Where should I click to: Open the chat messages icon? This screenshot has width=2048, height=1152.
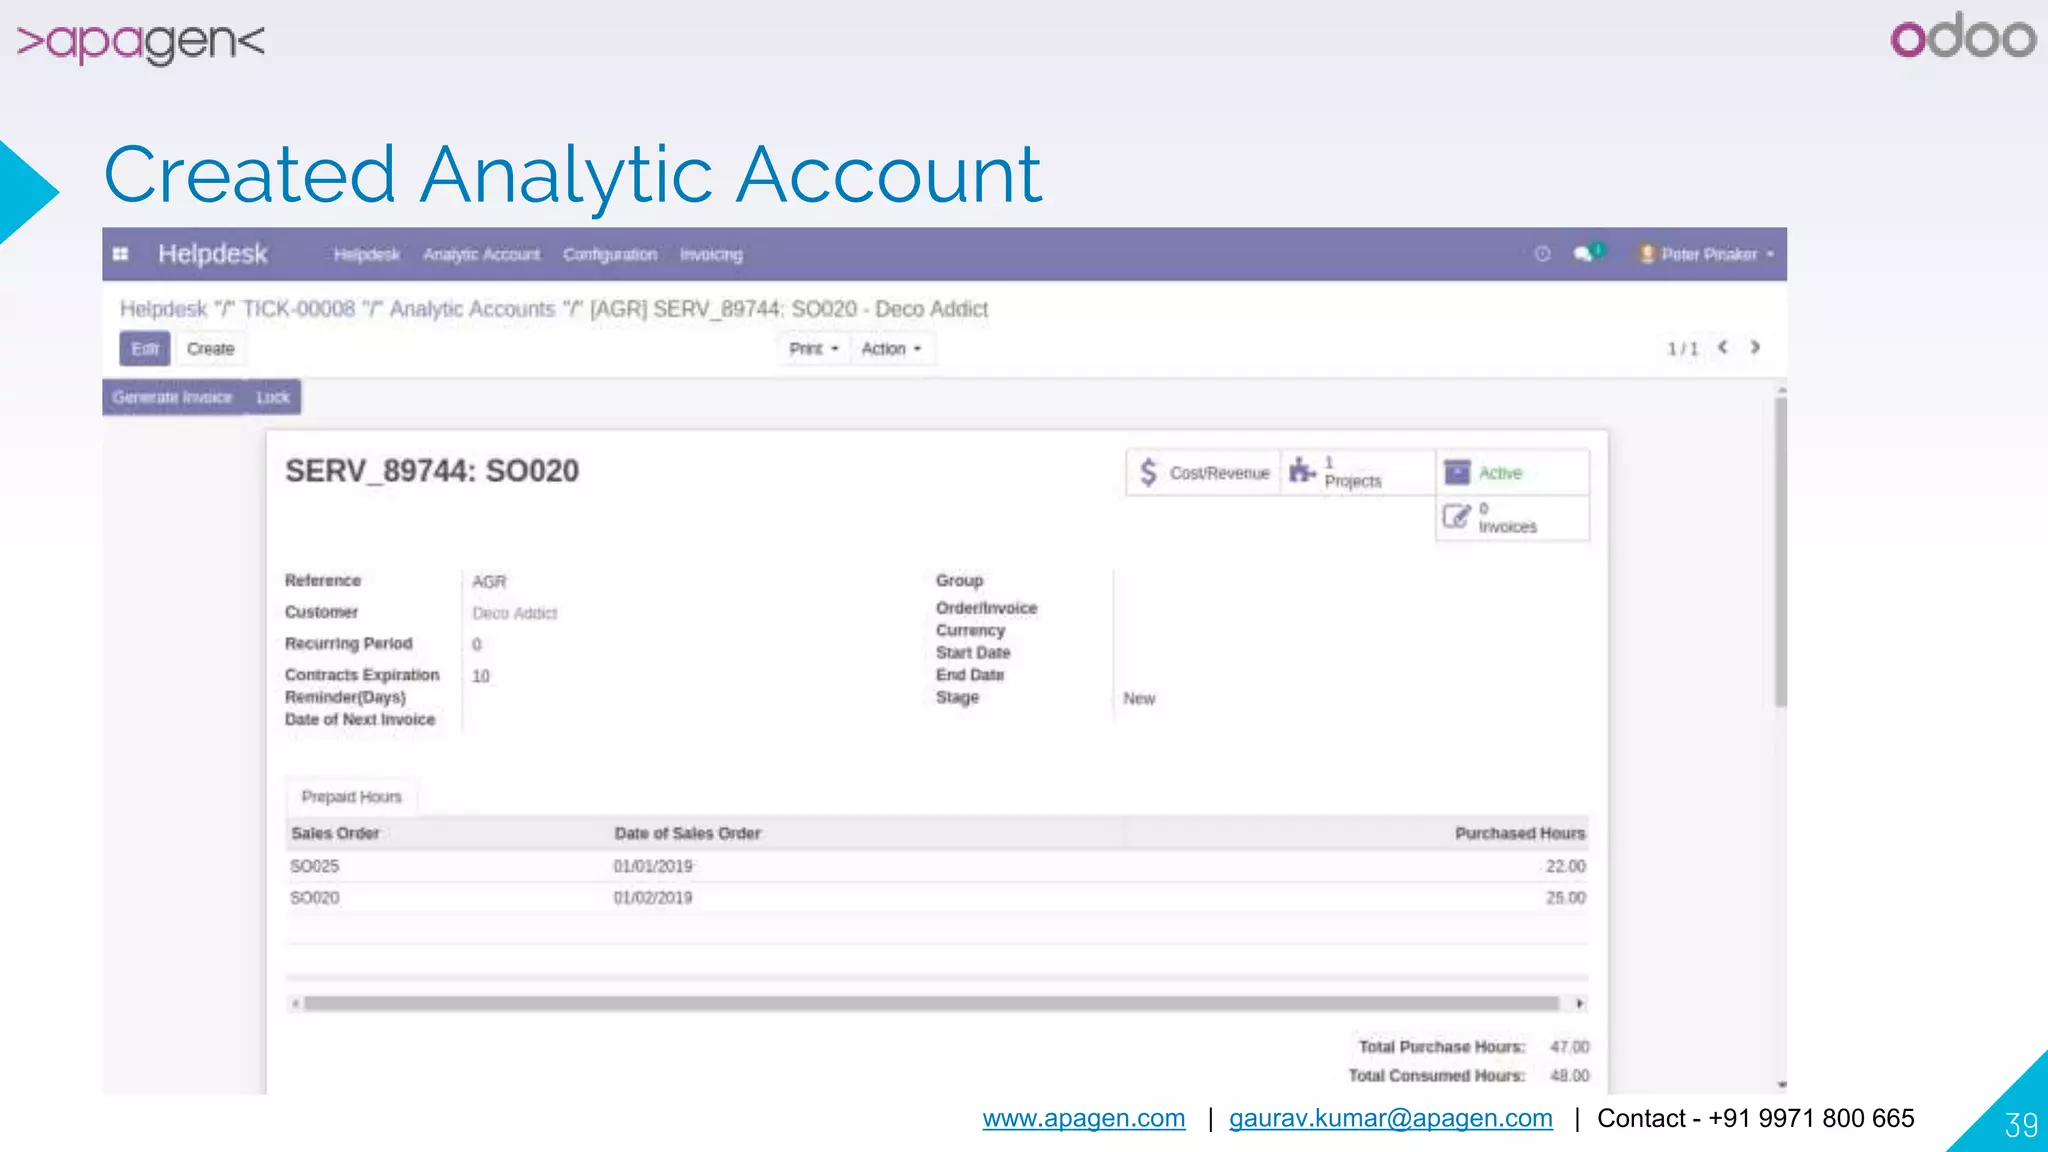tap(1587, 253)
